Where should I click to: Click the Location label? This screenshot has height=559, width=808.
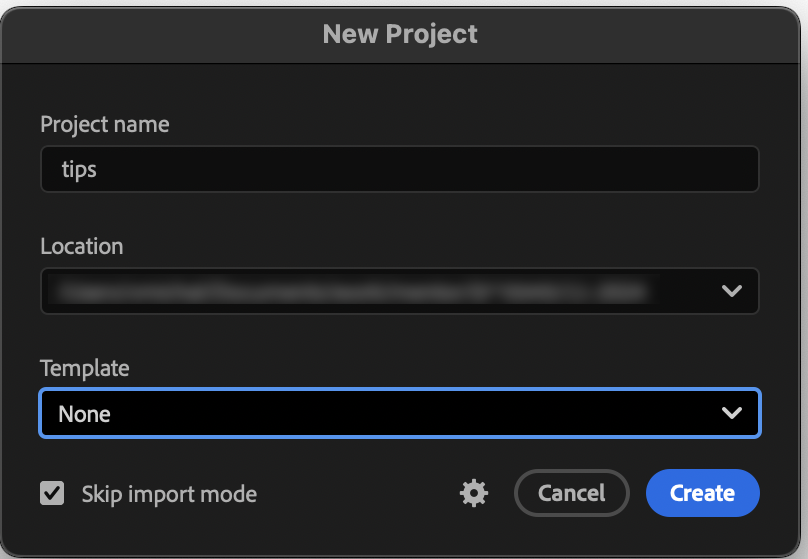pos(81,246)
